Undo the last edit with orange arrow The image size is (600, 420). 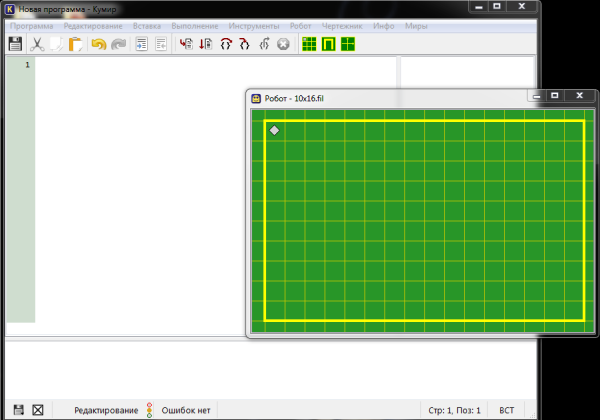(98, 44)
